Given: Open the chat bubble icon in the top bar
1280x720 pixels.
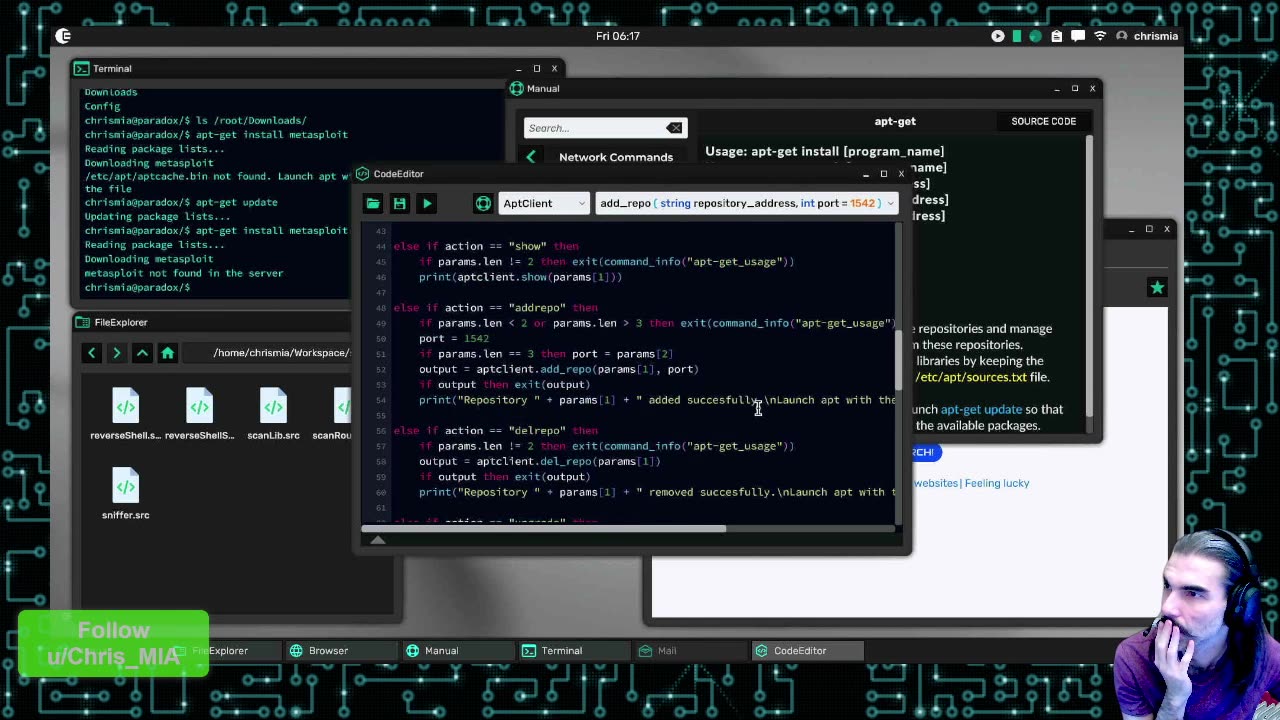Looking at the screenshot, I should click(x=1078, y=36).
